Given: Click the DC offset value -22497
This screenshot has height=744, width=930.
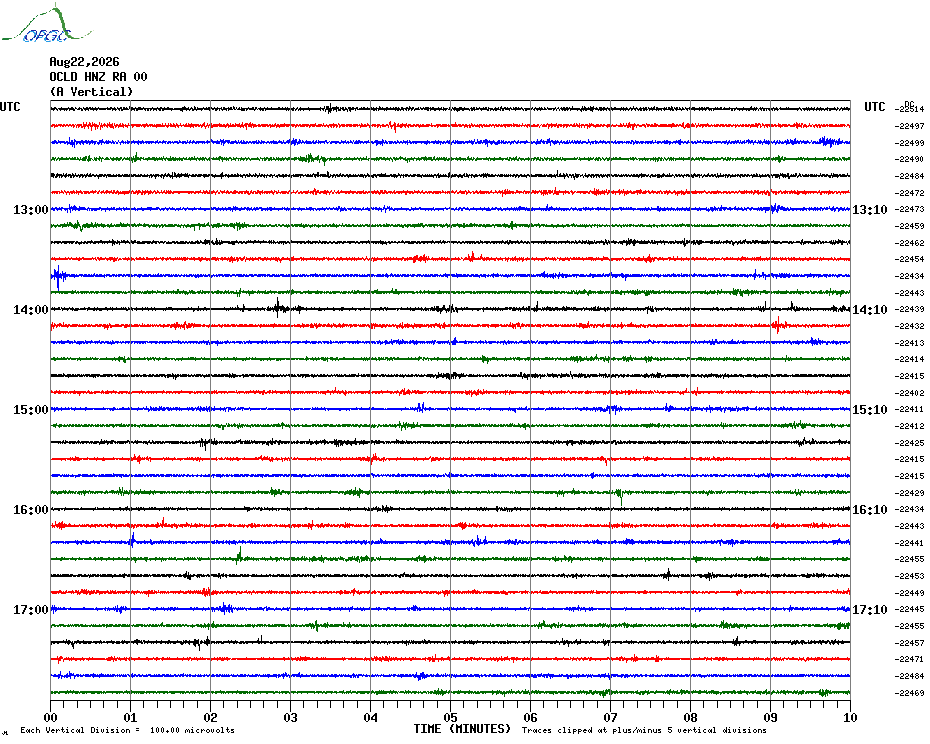Looking at the screenshot, I should pos(910,126).
